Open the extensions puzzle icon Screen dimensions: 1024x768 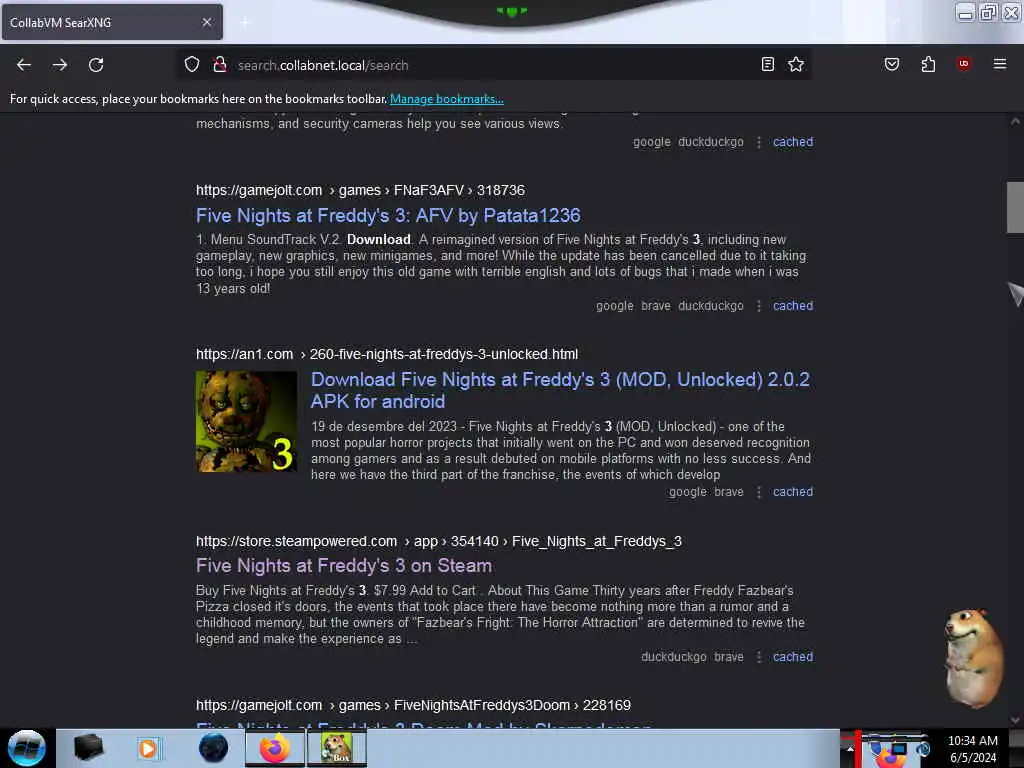click(x=928, y=64)
